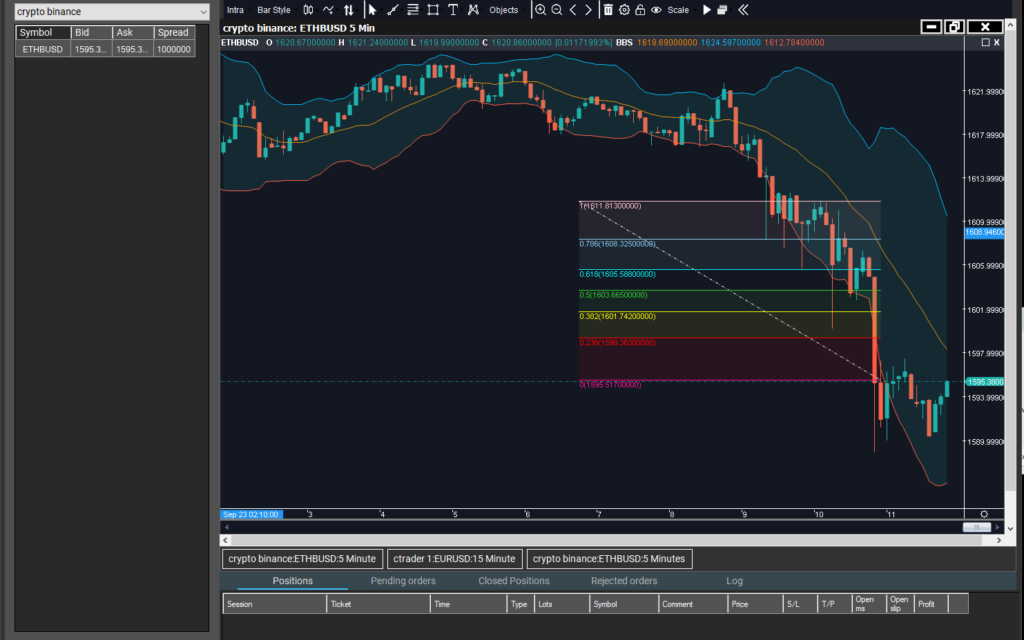
Task: Click the chart horizontal scrollbar thumb
Action: click(x=975, y=527)
